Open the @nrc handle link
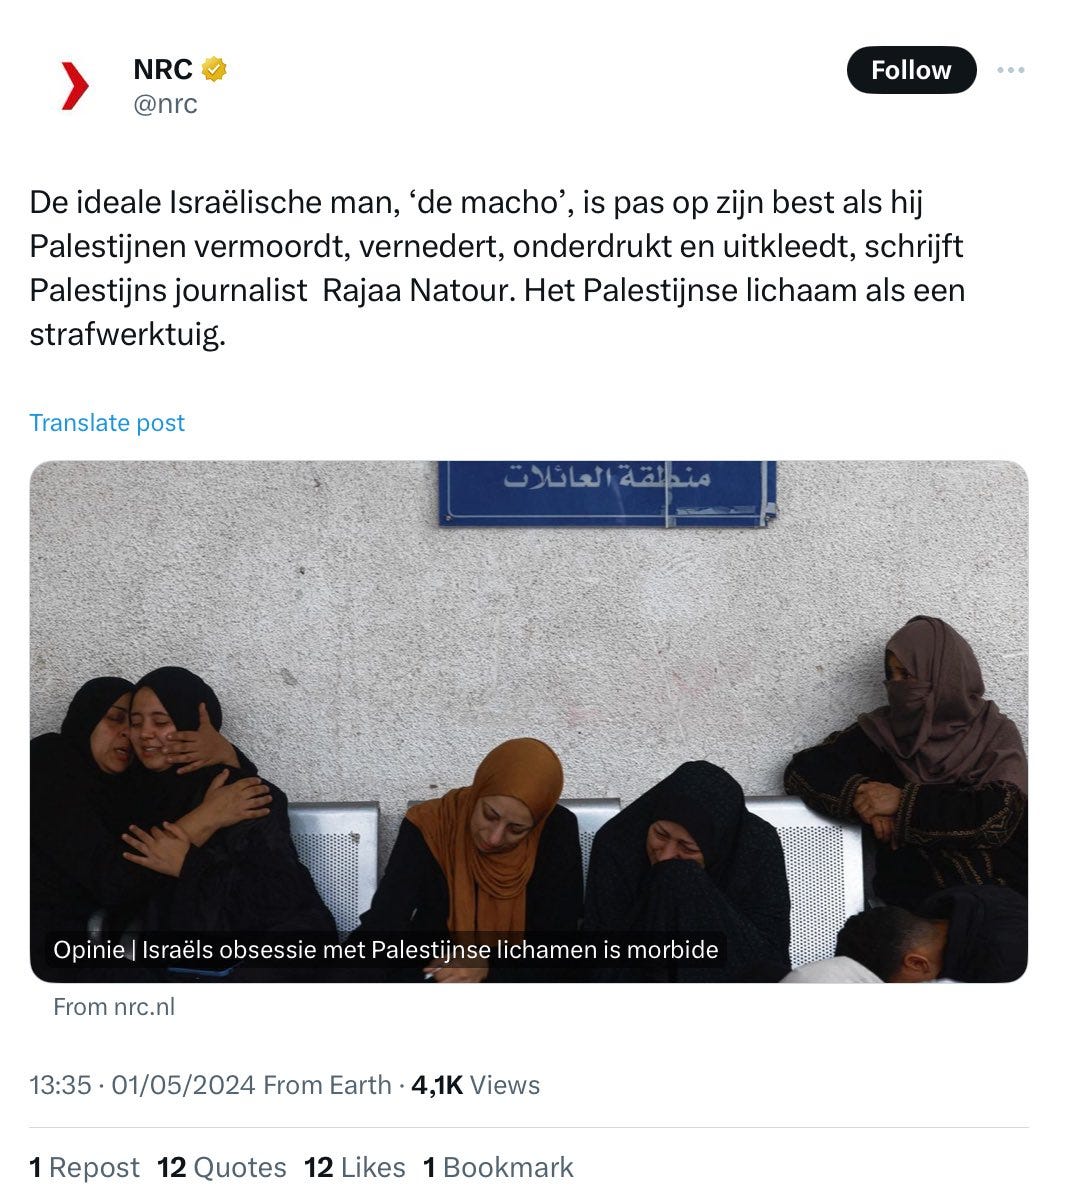 coord(166,104)
